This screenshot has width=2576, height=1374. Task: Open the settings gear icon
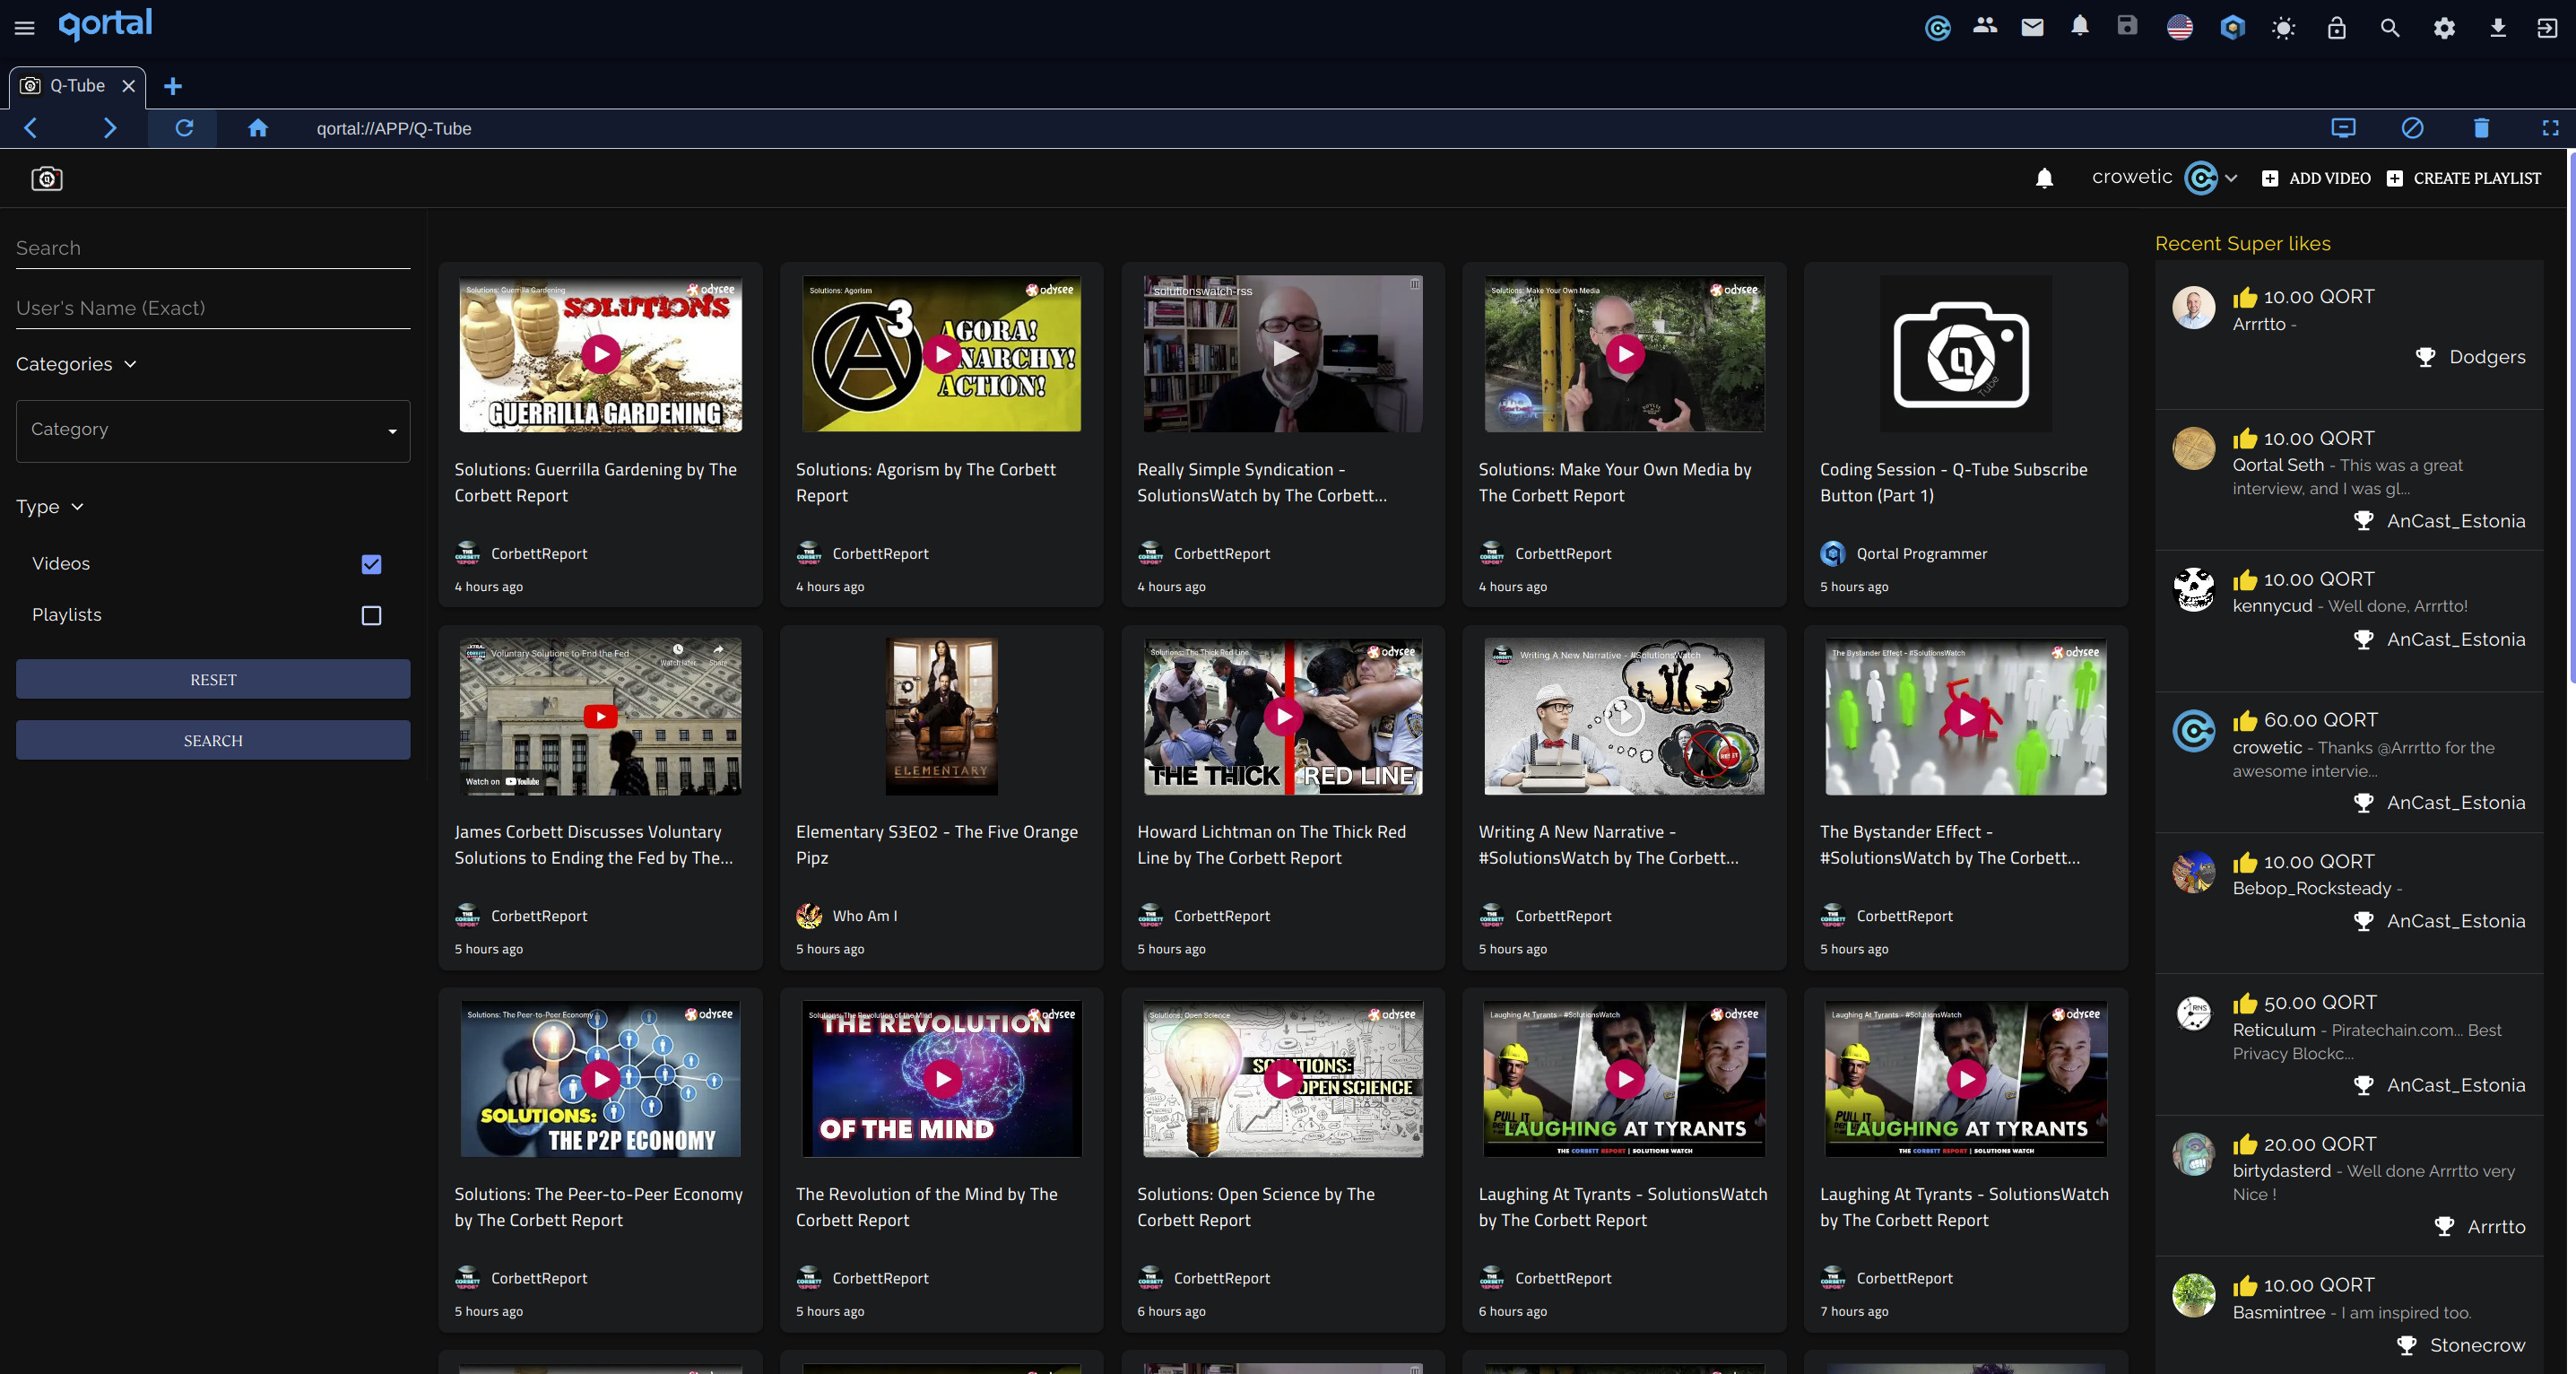(x=2444, y=28)
